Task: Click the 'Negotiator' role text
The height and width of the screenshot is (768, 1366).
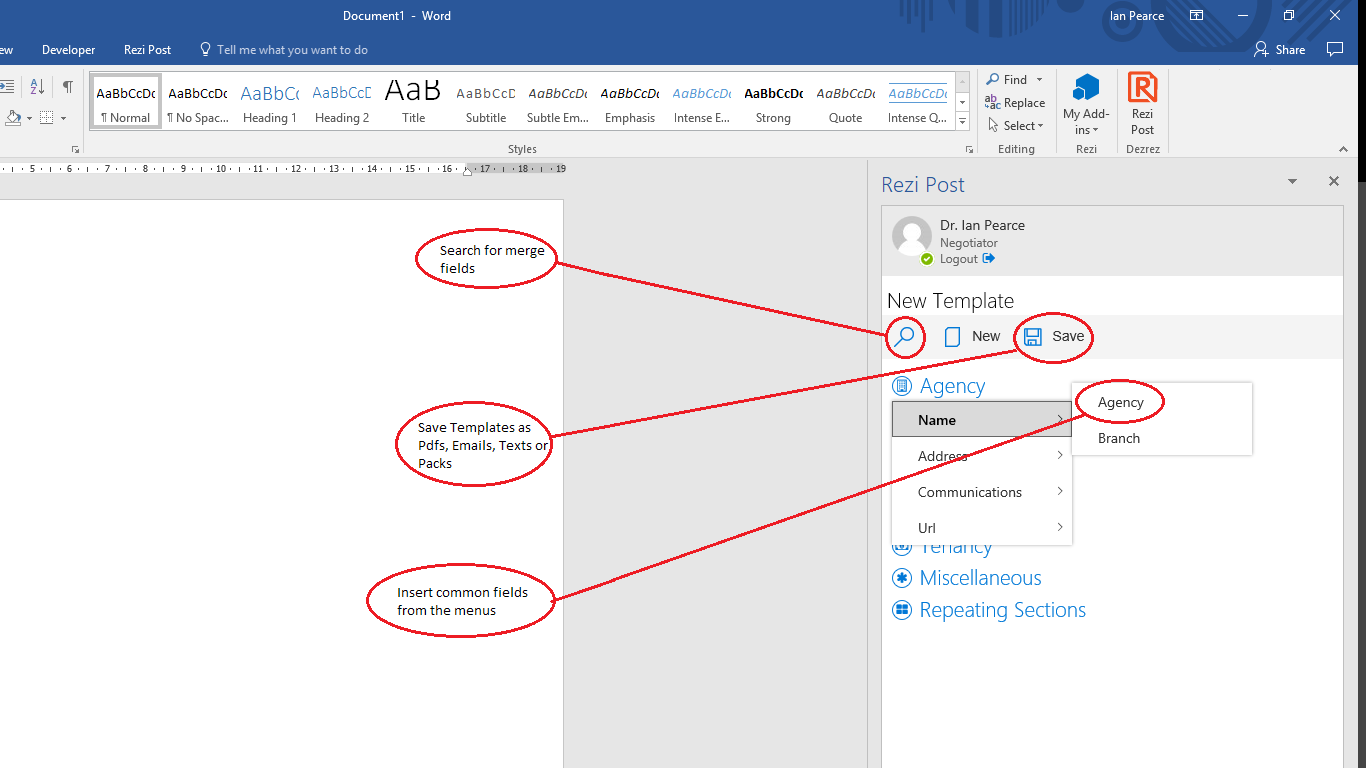Action: [969, 243]
